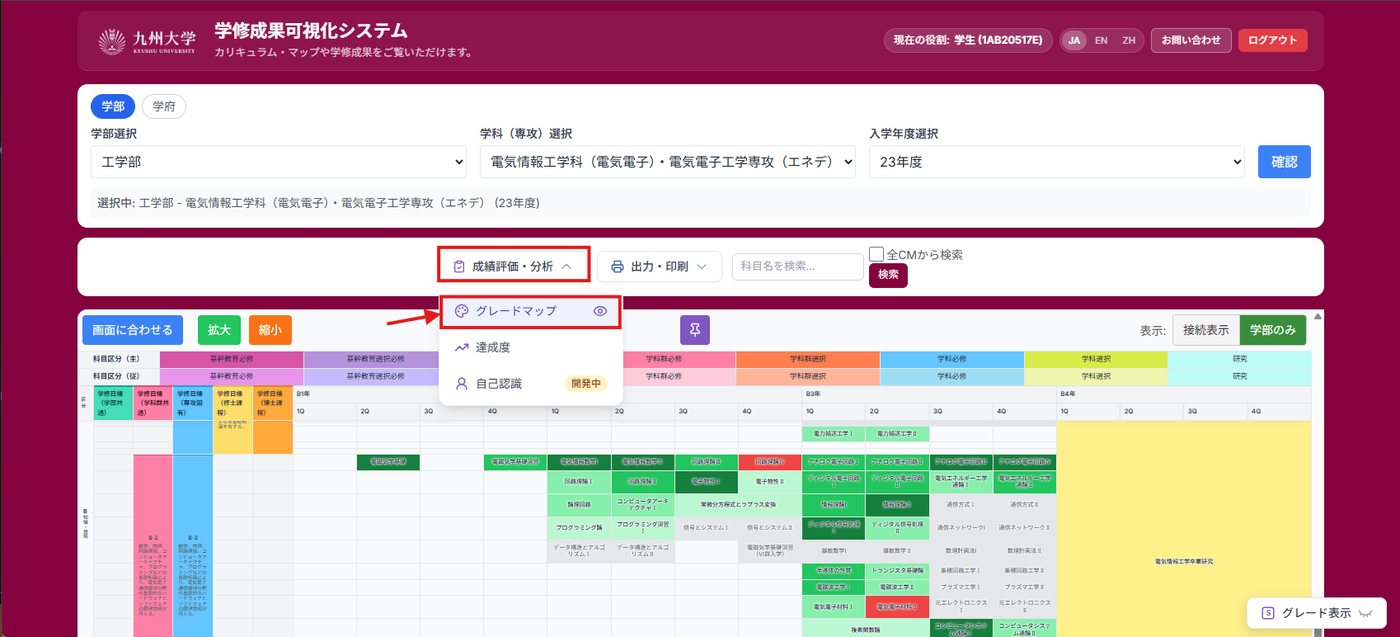This screenshot has width=1400, height=637.
Task: Switch language to JA
Action: [1074, 40]
